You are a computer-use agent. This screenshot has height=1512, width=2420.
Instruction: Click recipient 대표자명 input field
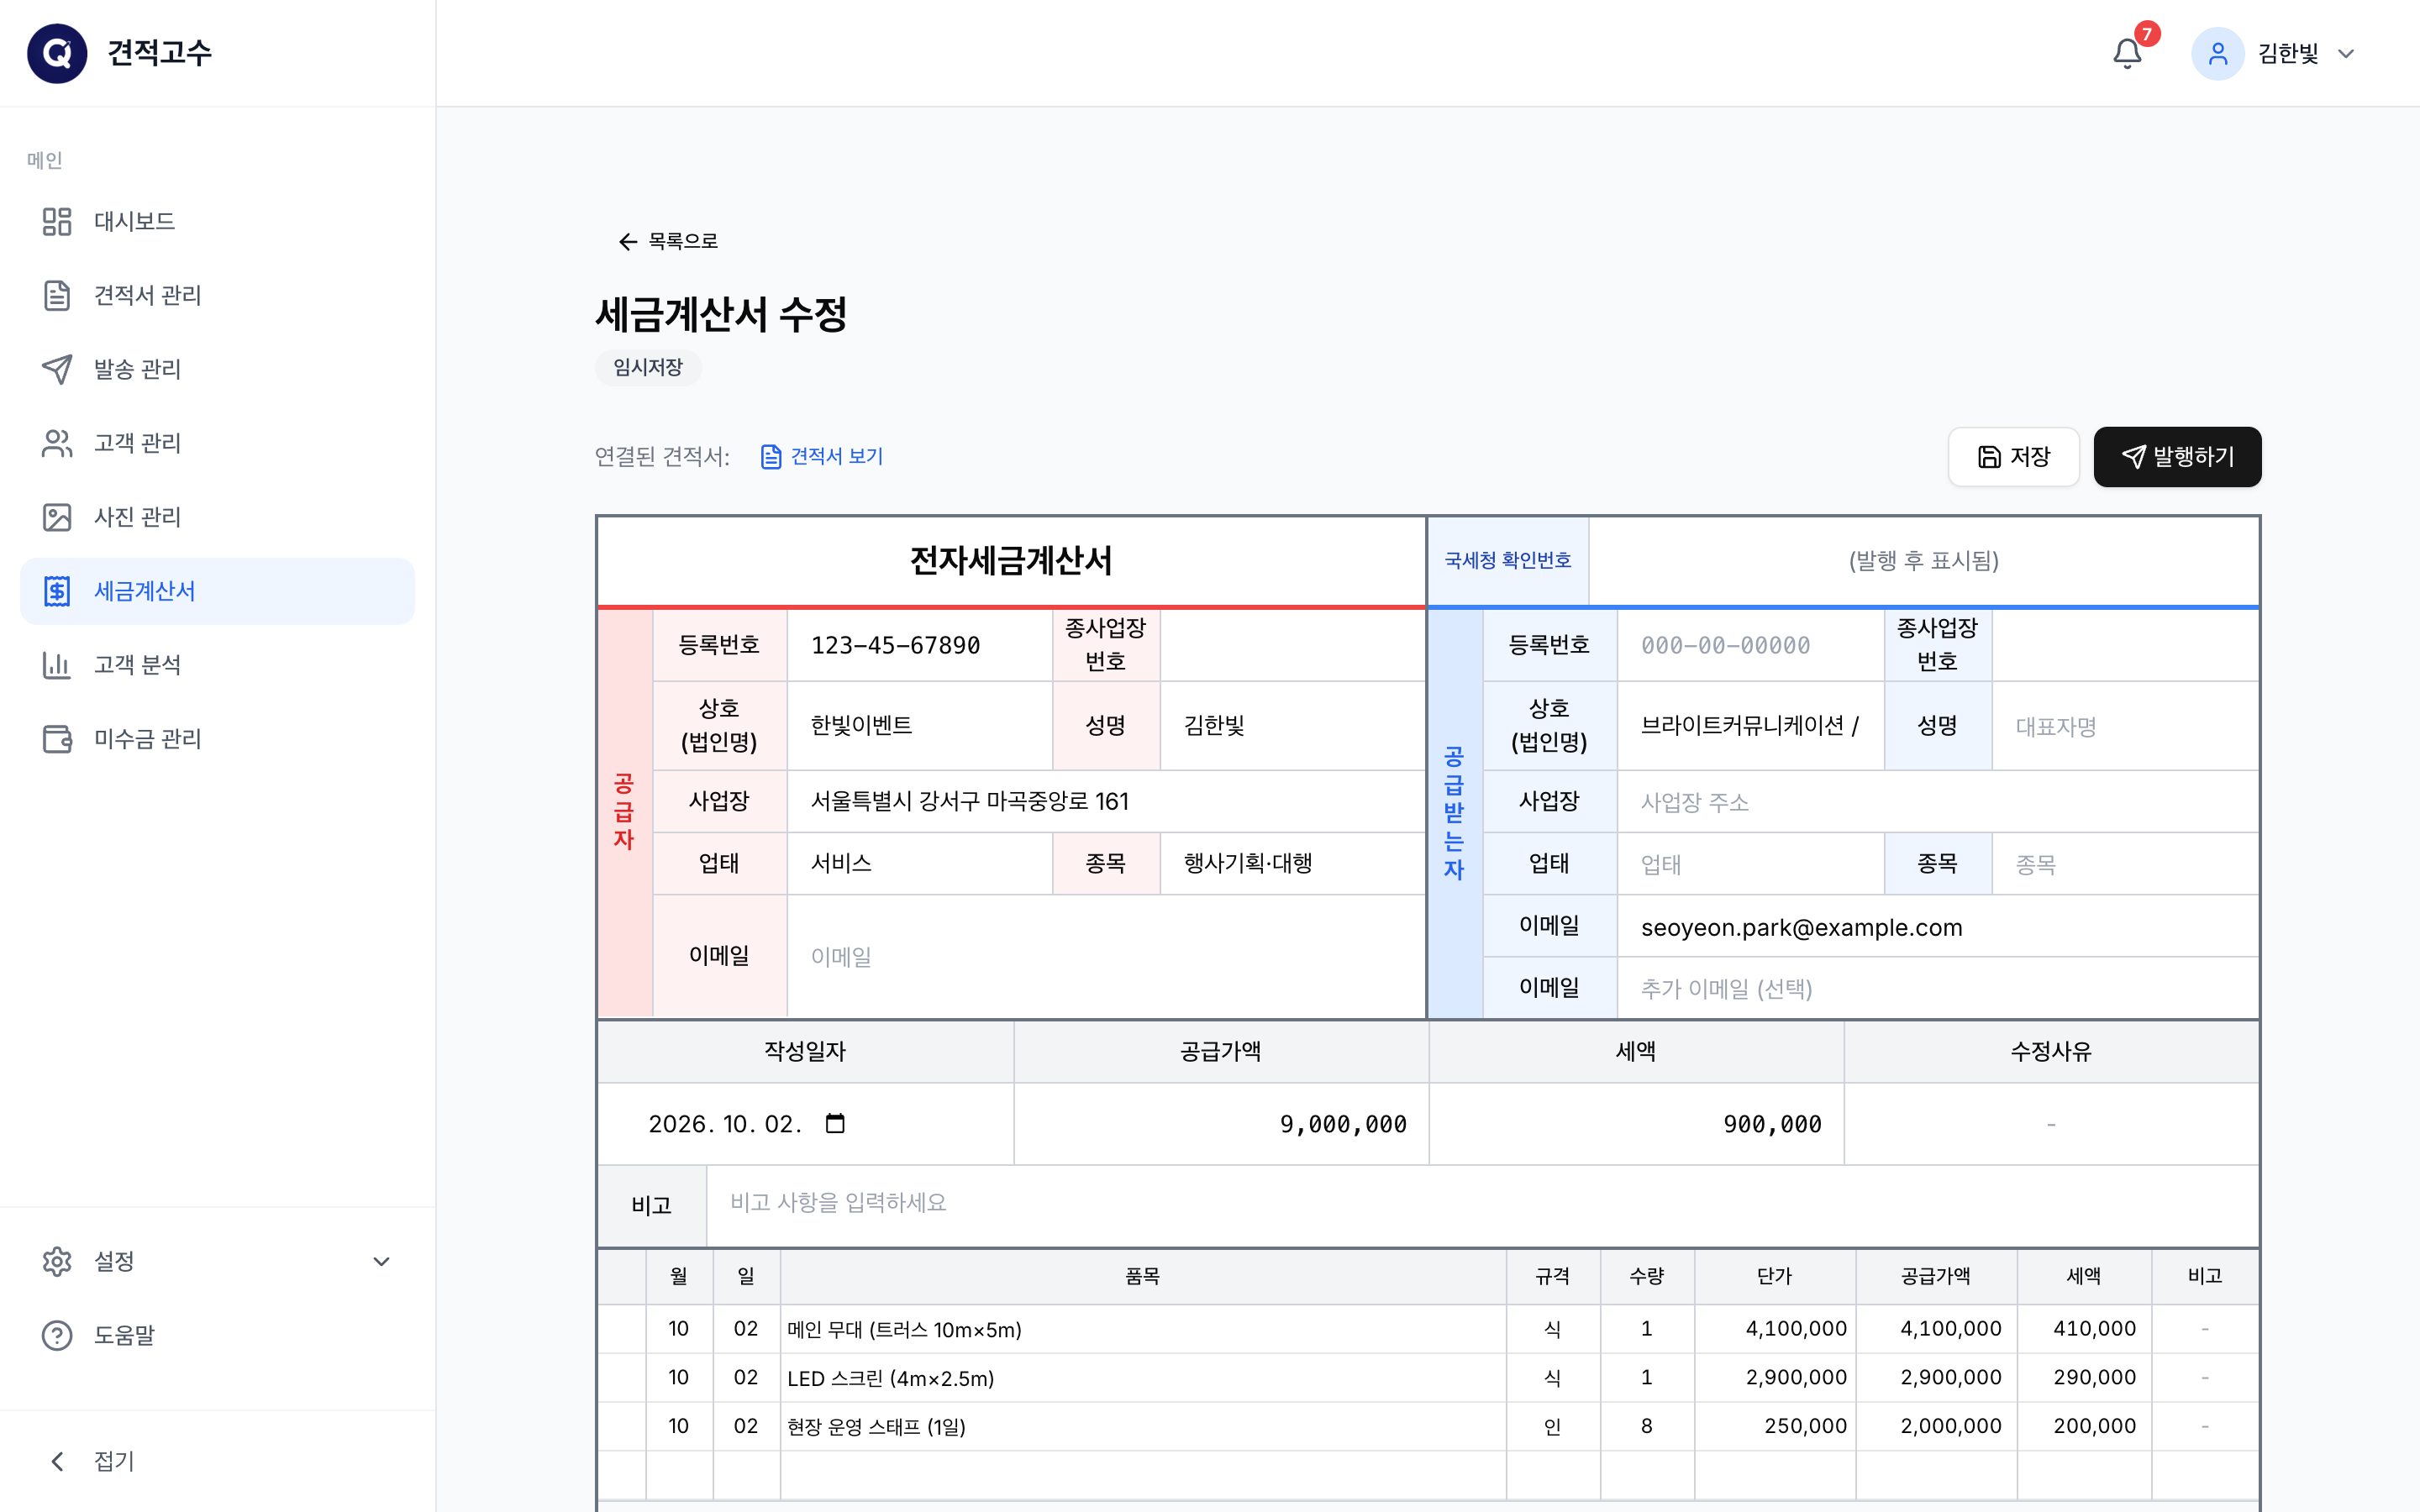pyautogui.click(x=2125, y=726)
